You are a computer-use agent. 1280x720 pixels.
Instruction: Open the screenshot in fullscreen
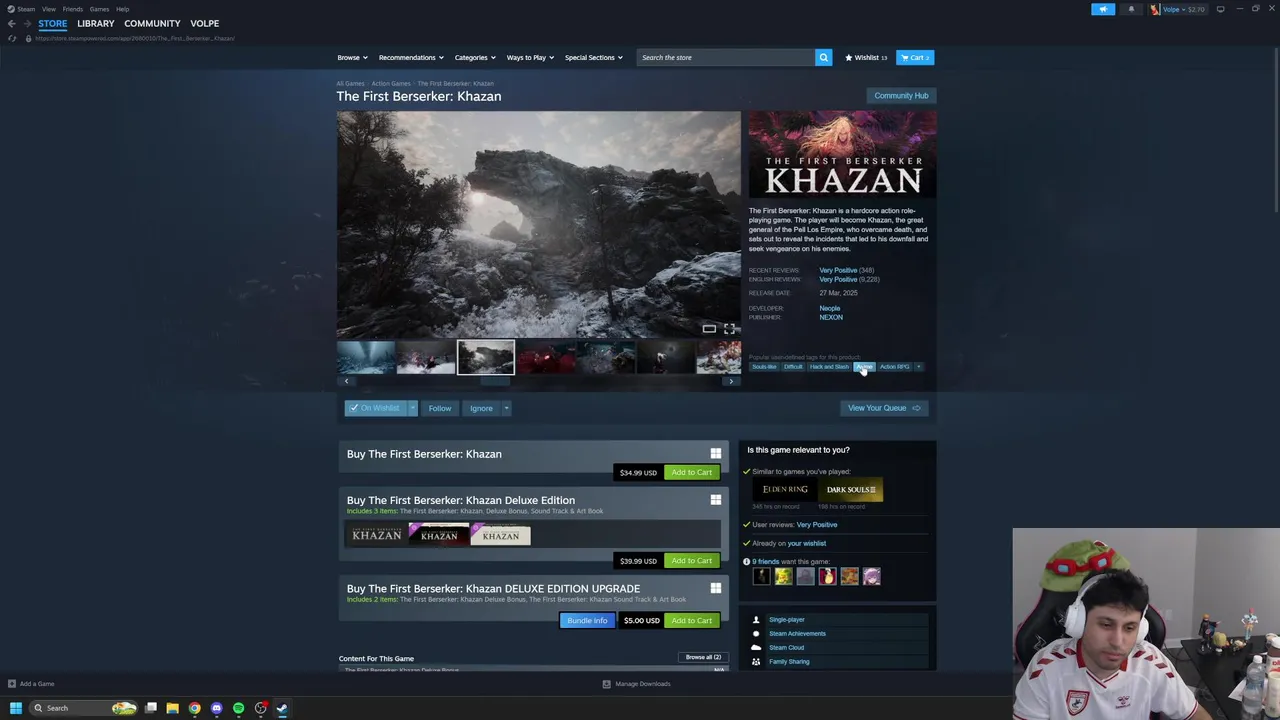pos(730,328)
